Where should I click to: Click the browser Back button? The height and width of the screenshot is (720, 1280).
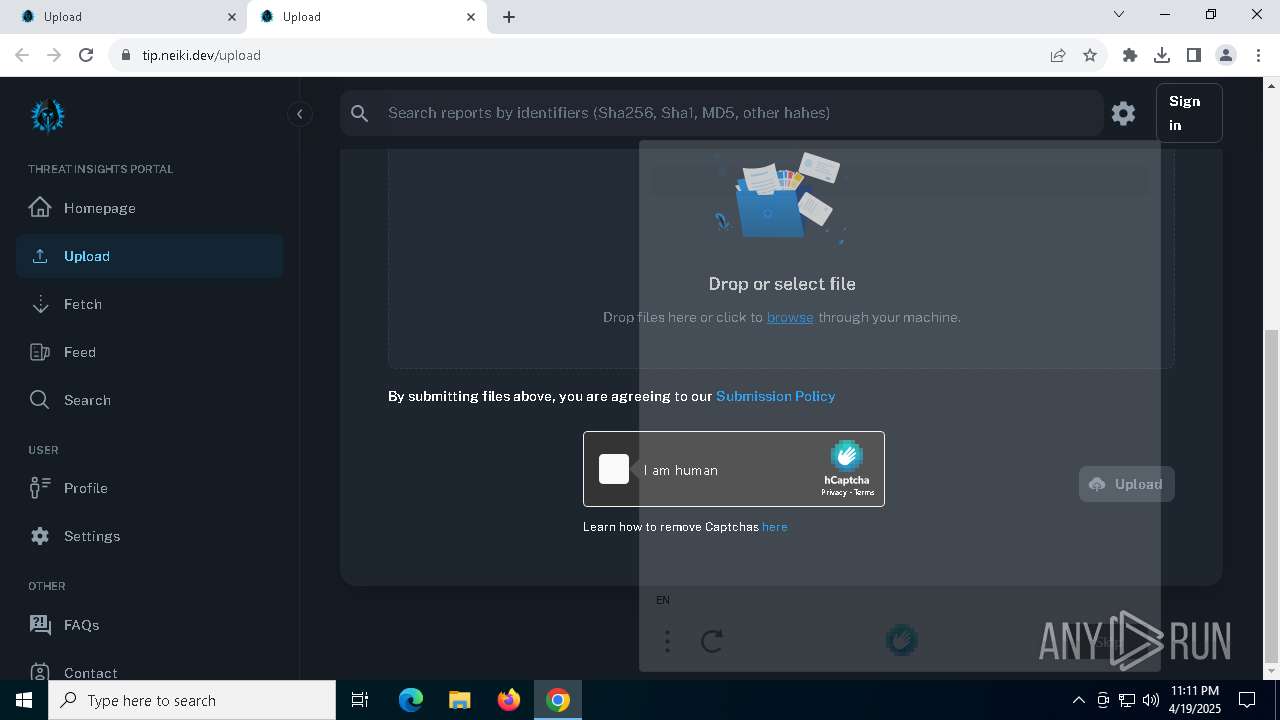[x=22, y=55]
